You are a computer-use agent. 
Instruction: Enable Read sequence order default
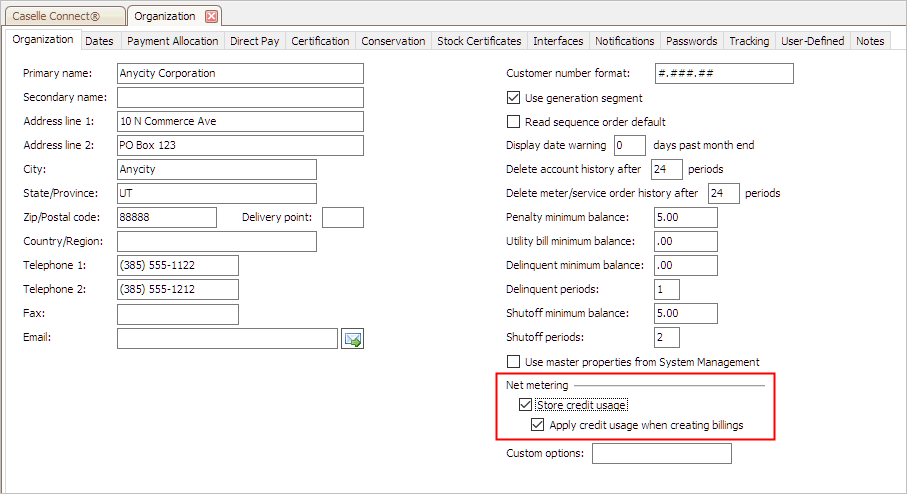tap(514, 122)
